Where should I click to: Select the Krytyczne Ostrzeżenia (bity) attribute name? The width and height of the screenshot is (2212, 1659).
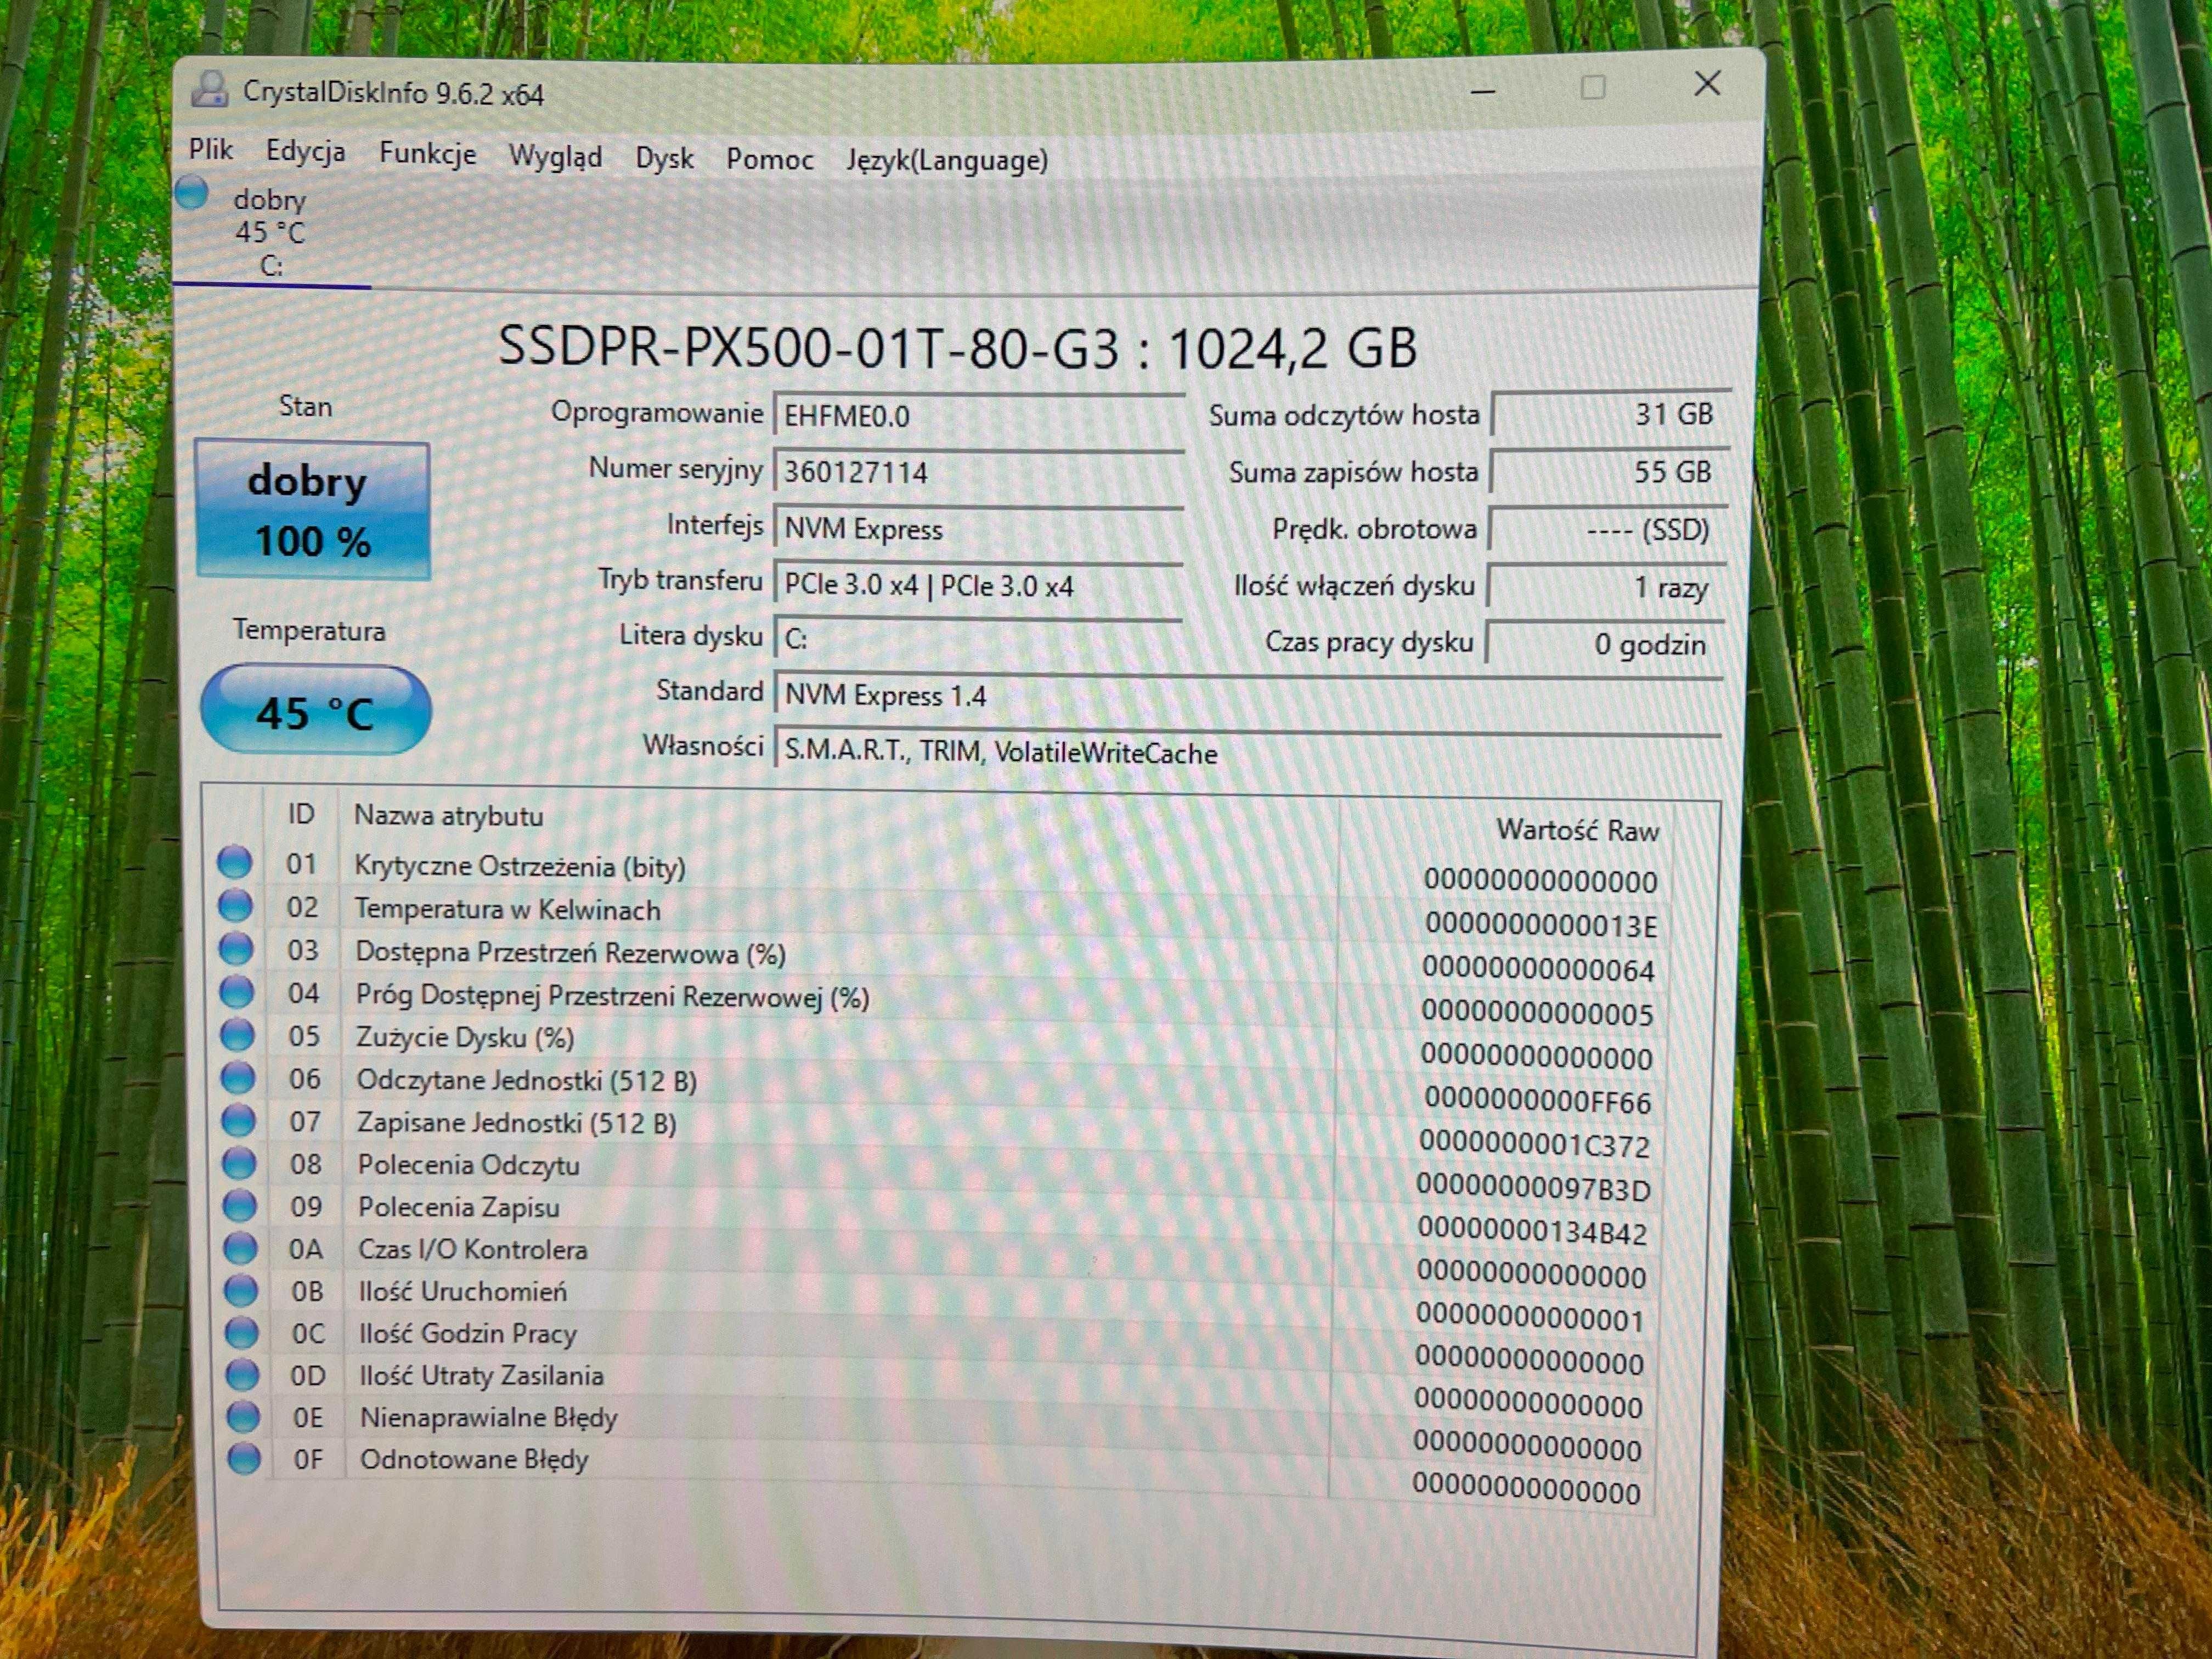click(x=520, y=866)
